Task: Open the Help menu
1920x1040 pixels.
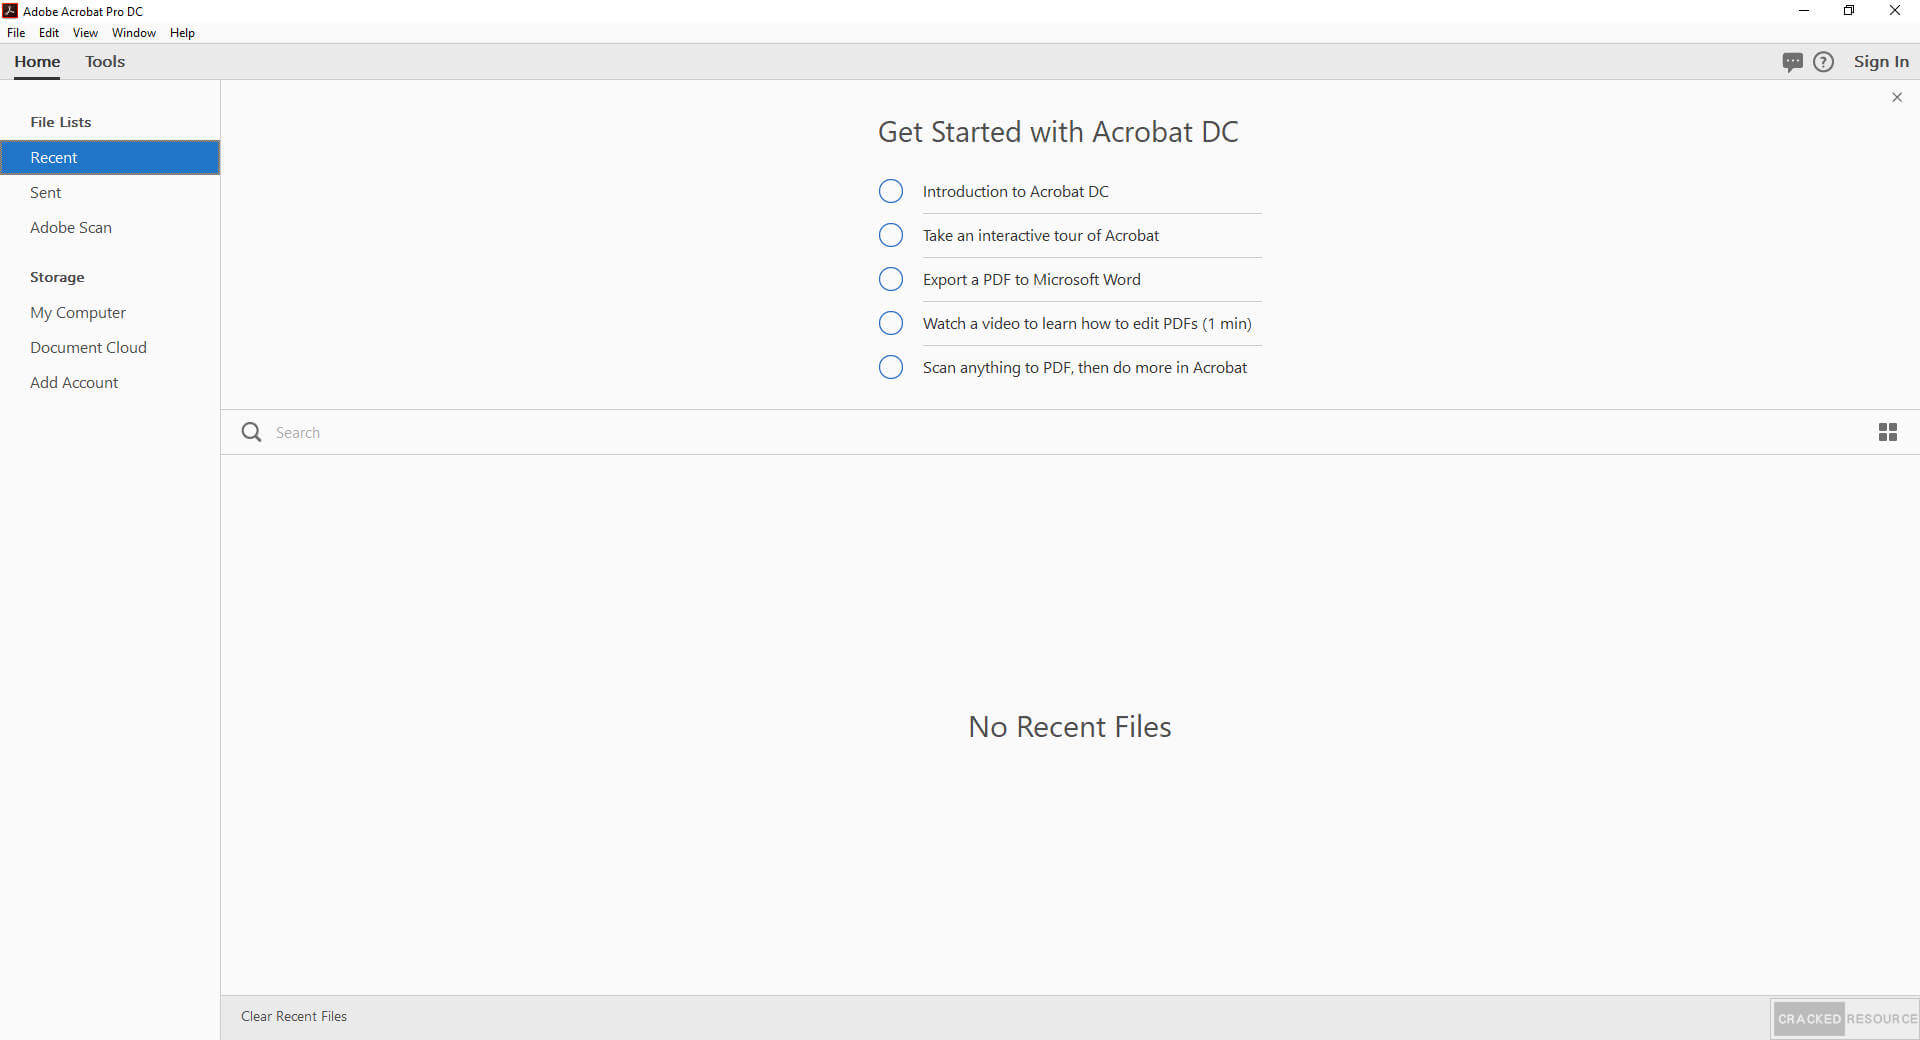Action: point(182,33)
